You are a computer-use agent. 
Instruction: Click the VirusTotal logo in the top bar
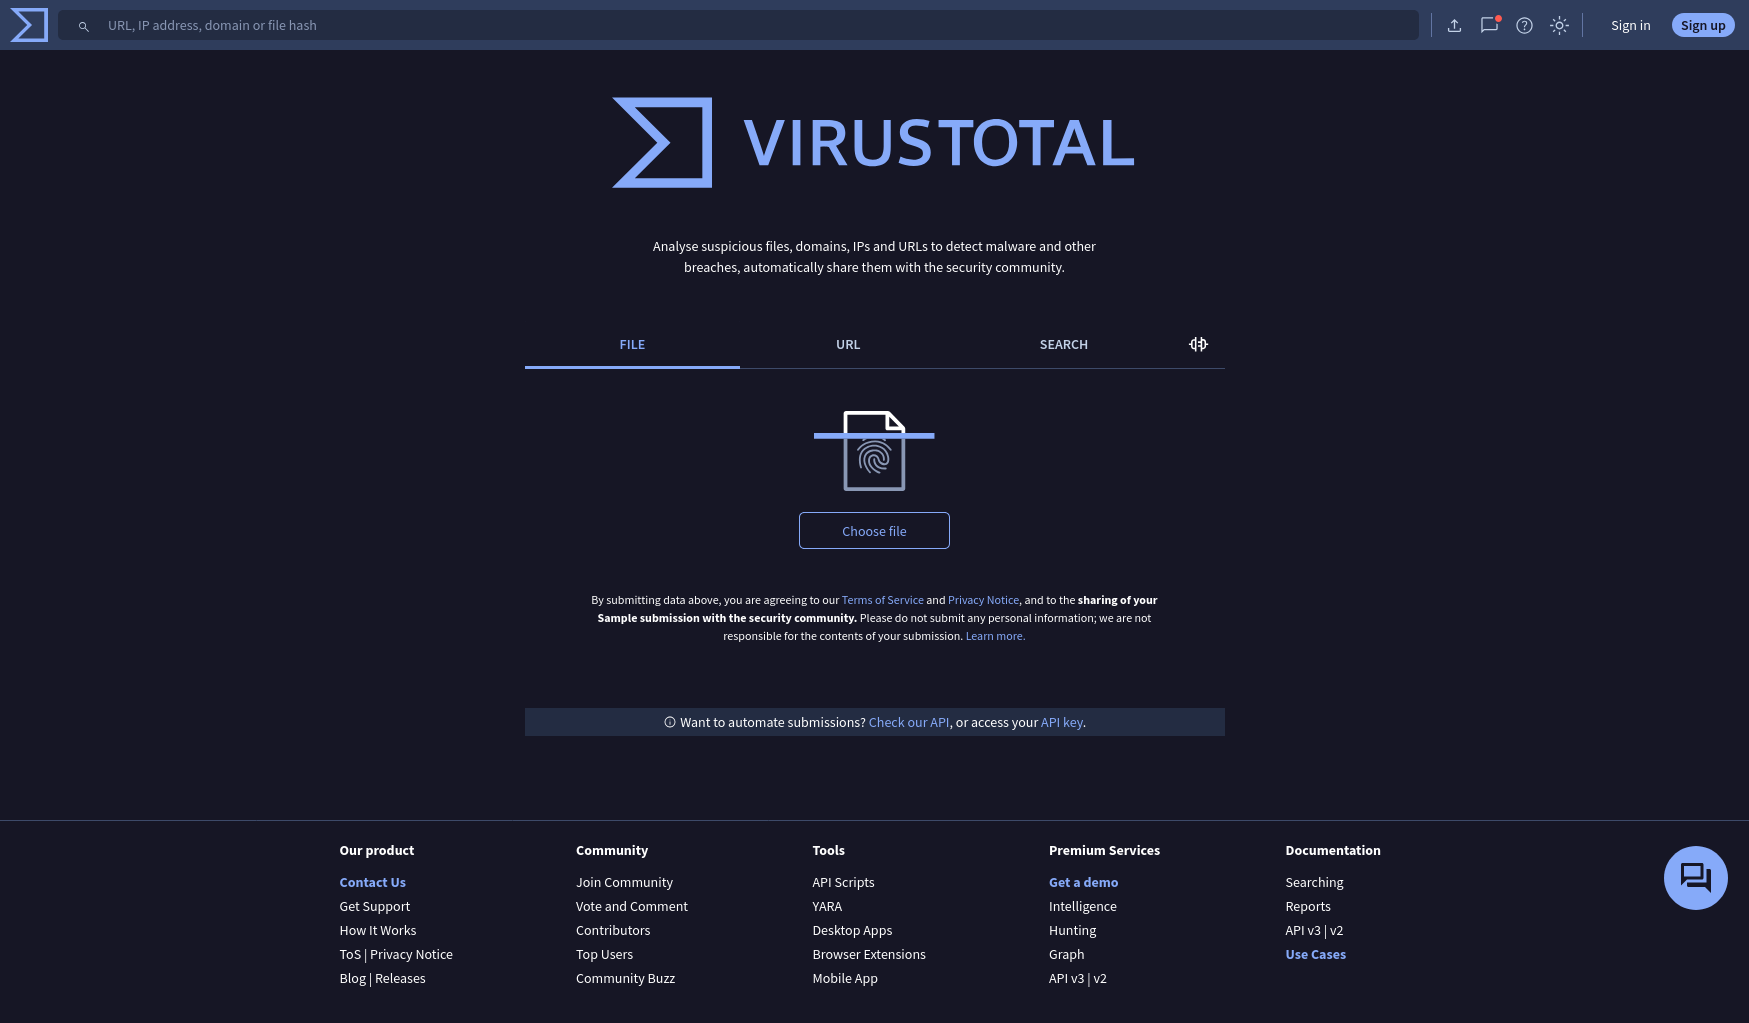(x=29, y=25)
